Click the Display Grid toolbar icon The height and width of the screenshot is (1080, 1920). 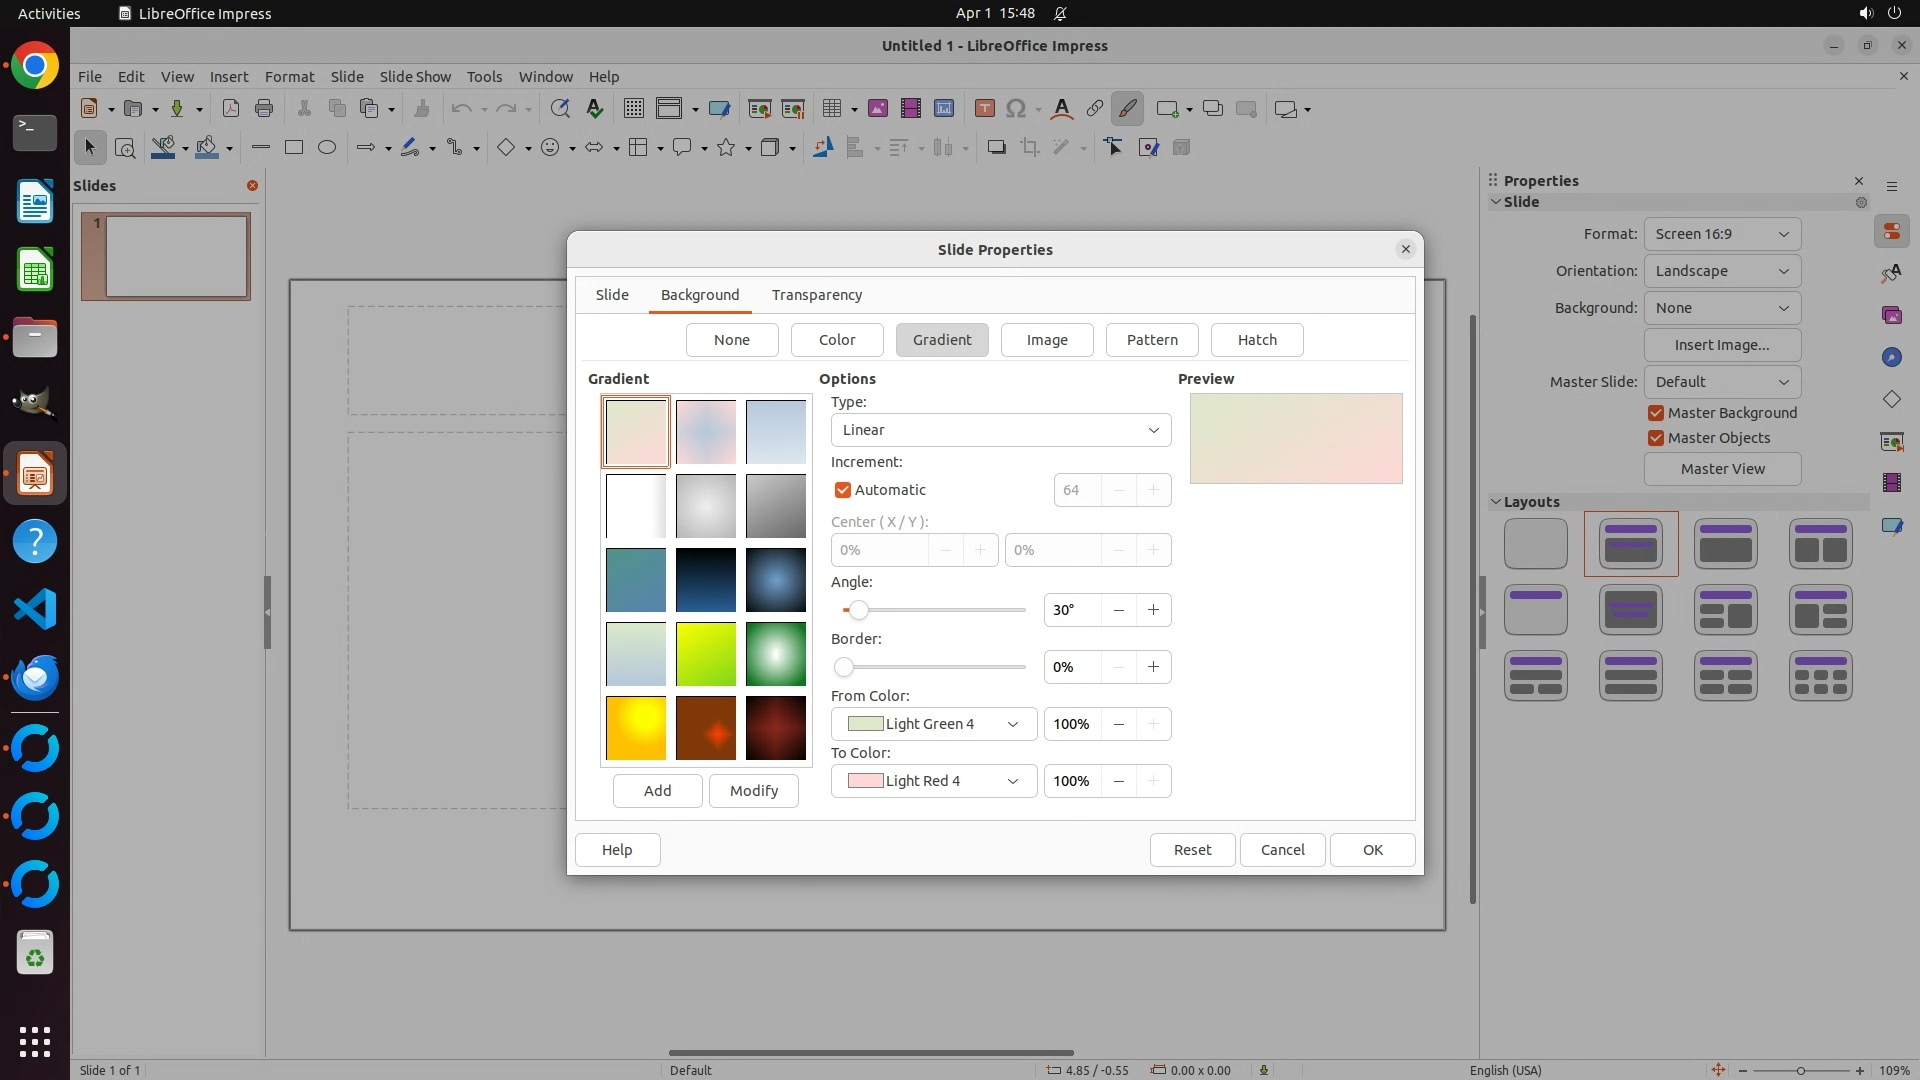[633, 108]
